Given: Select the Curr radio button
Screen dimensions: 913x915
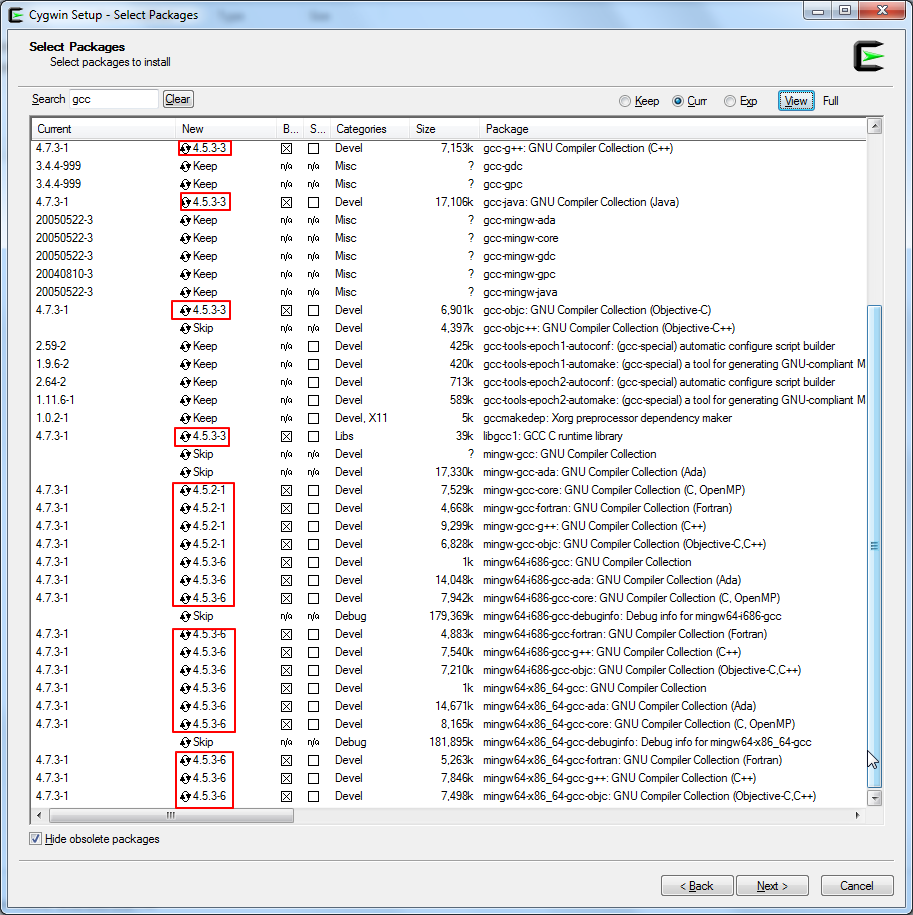Looking at the screenshot, I should tap(677, 102).
